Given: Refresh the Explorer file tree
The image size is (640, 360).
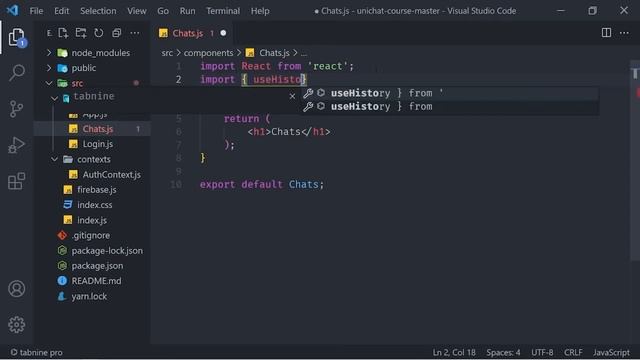Looking at the screenshot, I should tap(99, 33).
